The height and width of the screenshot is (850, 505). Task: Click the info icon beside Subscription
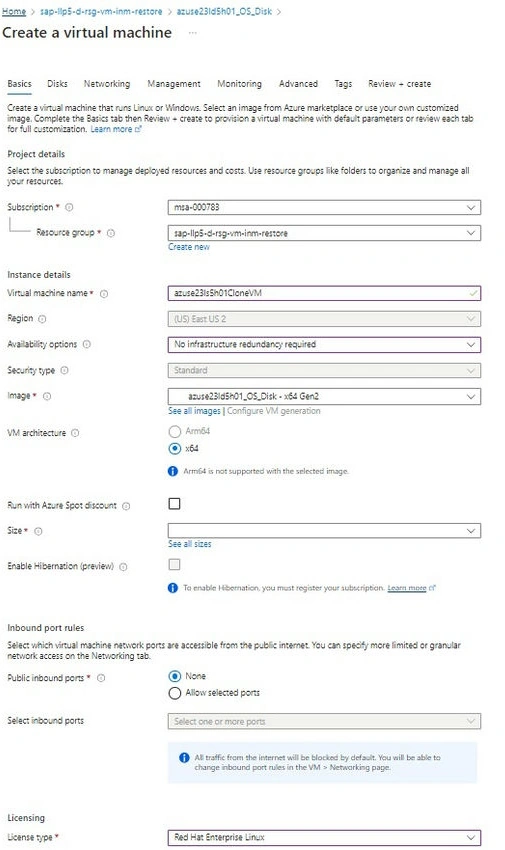69,207
